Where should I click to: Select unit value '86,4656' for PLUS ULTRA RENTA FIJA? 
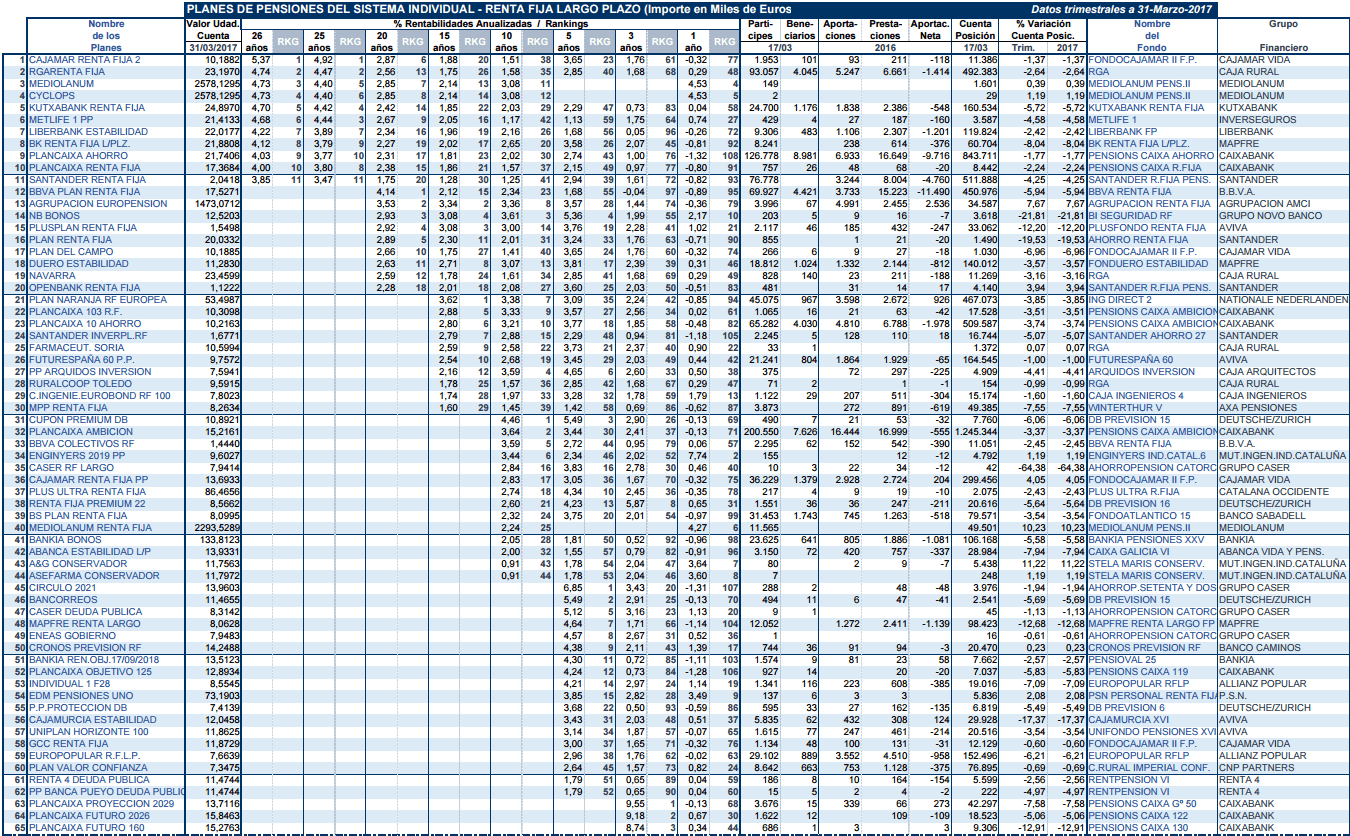(221, 492)
